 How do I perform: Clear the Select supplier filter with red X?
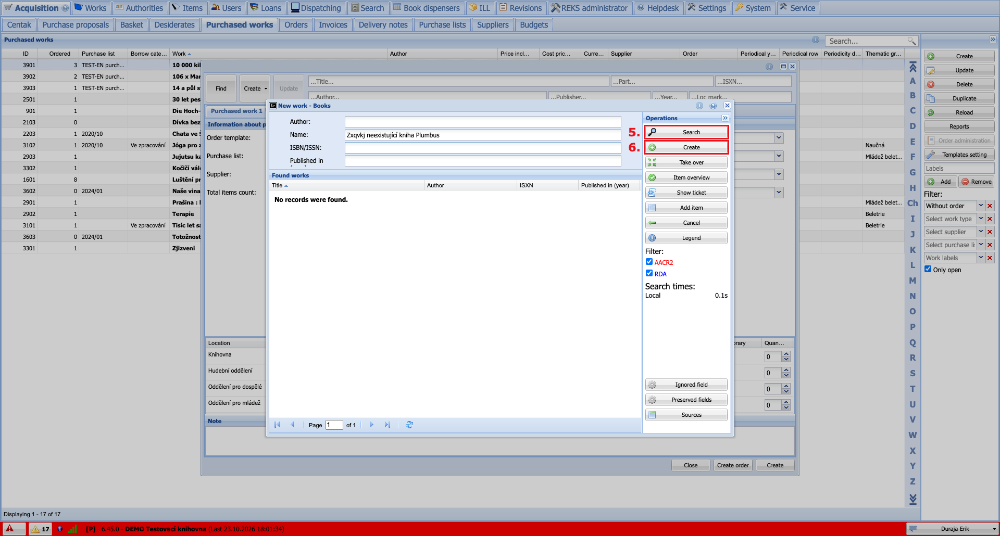[990, 232]
